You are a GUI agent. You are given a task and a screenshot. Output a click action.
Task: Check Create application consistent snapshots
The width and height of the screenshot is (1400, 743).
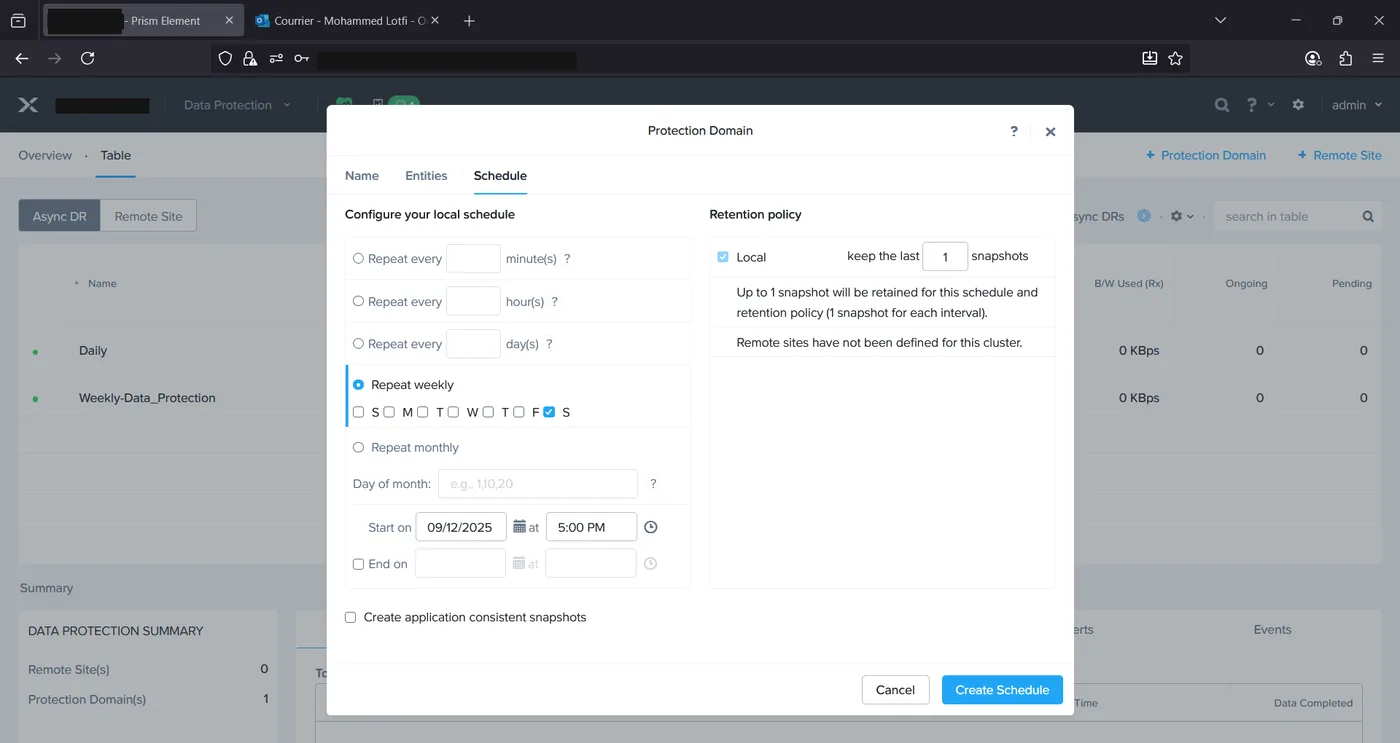pyautogui.click(x=350, y=618)
